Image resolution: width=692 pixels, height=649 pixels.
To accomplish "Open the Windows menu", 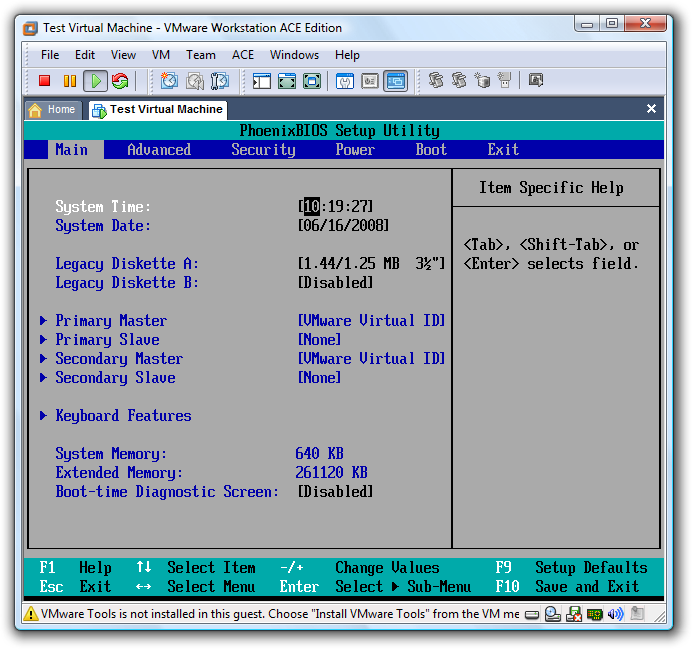I will coord(294,55).
